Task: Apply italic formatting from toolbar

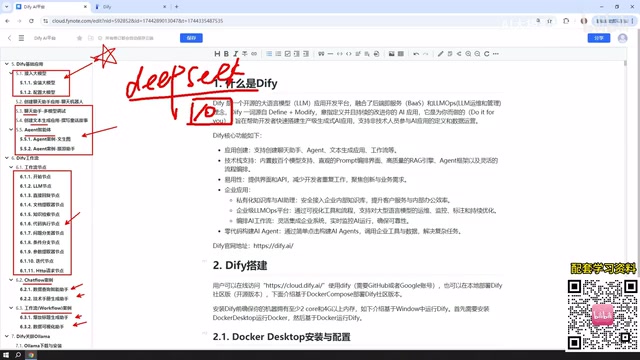Action: (x=236, y=54)
